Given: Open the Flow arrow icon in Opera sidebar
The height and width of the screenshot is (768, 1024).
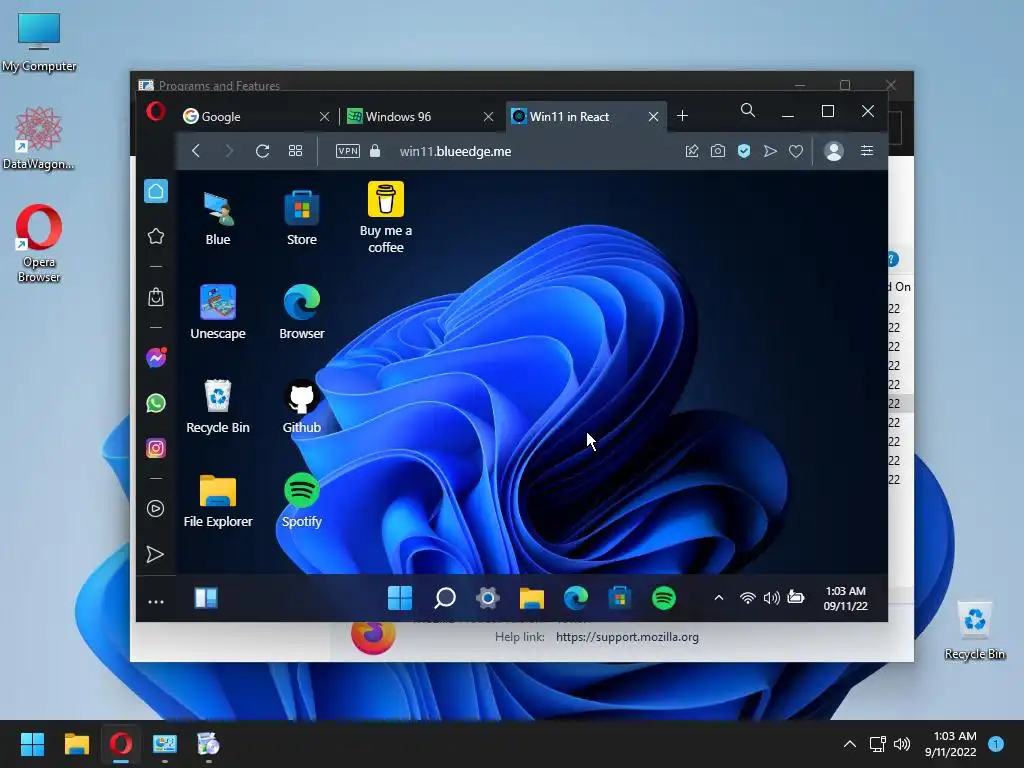Looking at the screenshot, I should coord(155,554).
